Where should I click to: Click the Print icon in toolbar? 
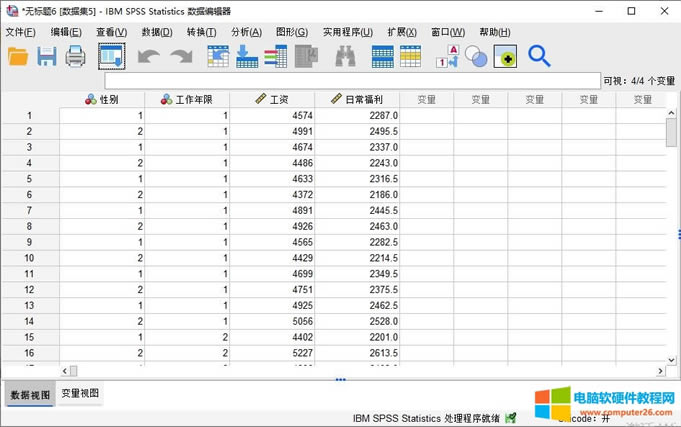tap(76, 57)
